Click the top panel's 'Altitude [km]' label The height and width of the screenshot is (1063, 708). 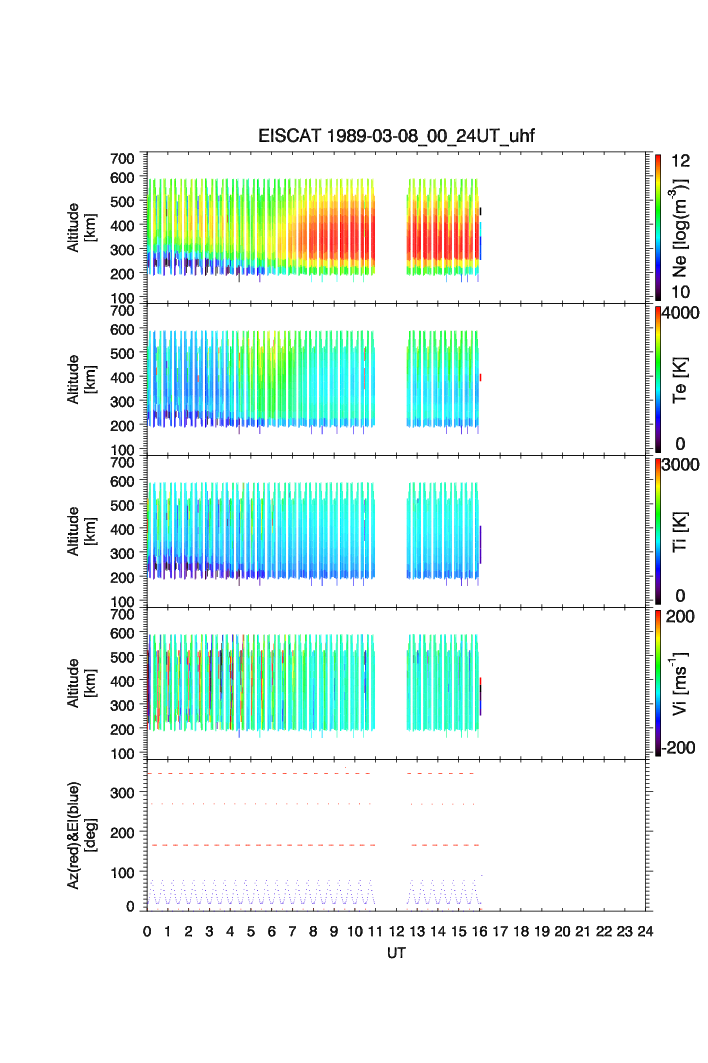[80, 226]
